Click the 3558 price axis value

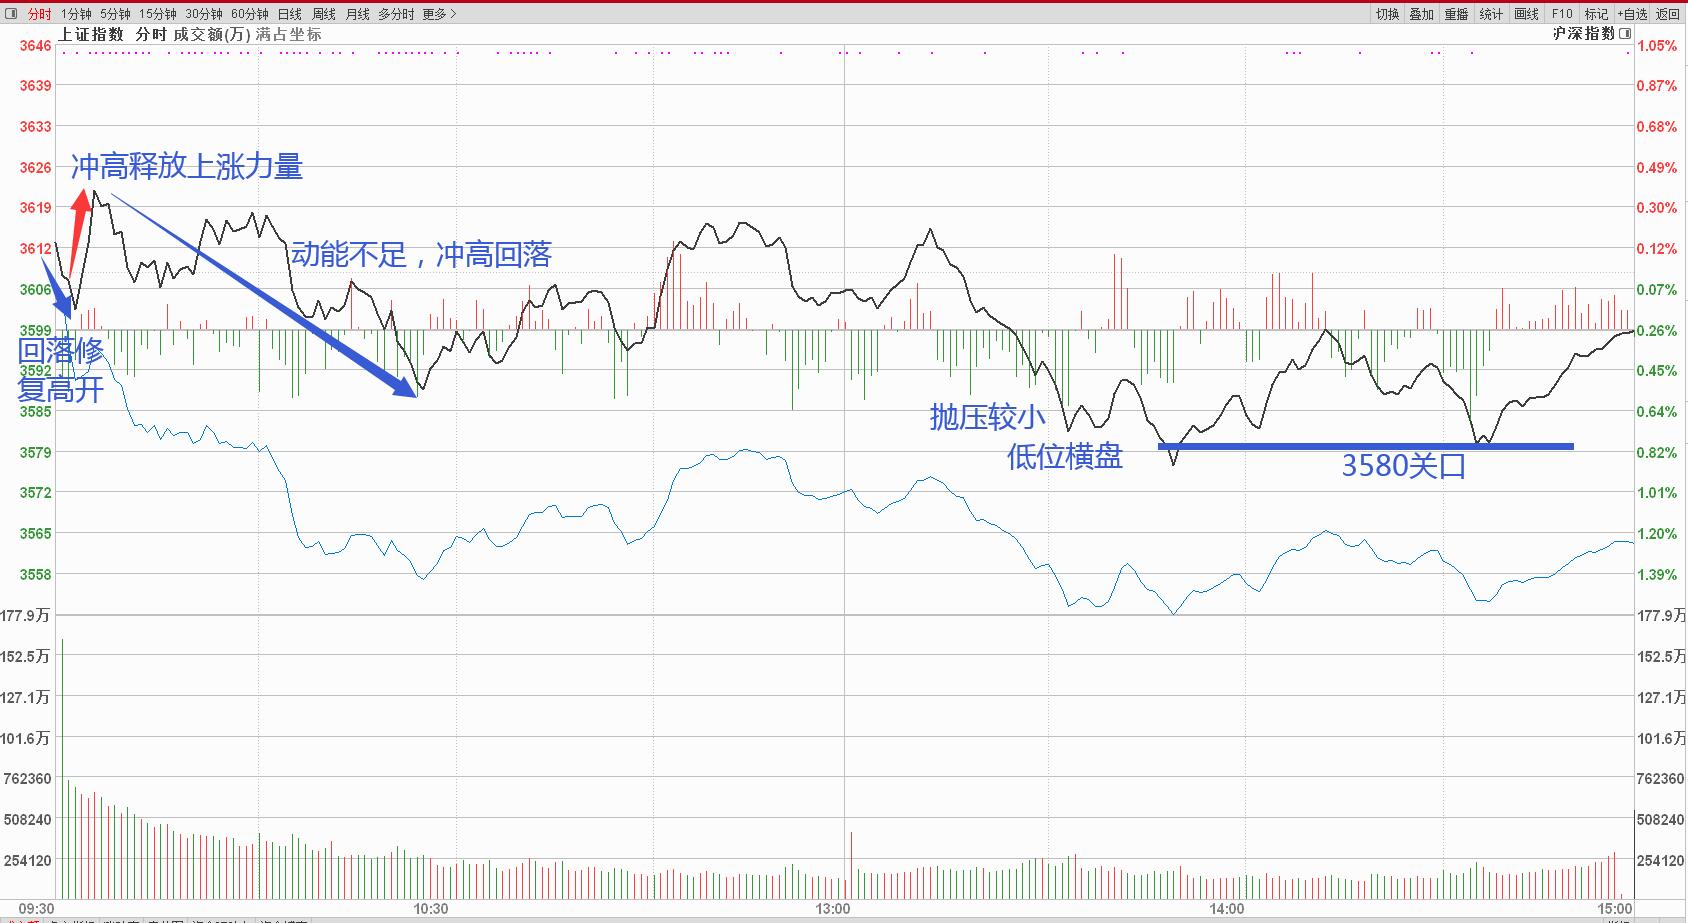[36, 575]
